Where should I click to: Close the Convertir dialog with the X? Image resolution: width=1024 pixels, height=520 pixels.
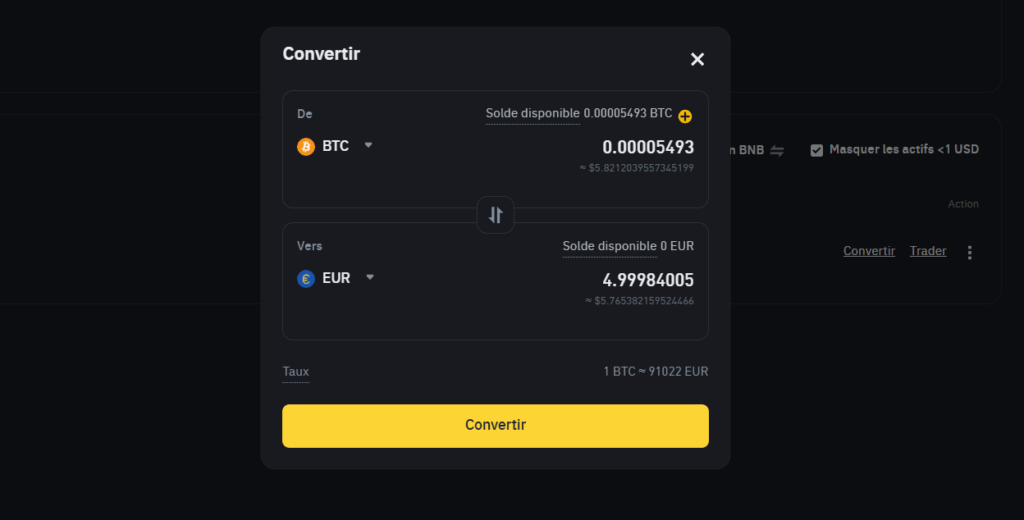[697, 59]
